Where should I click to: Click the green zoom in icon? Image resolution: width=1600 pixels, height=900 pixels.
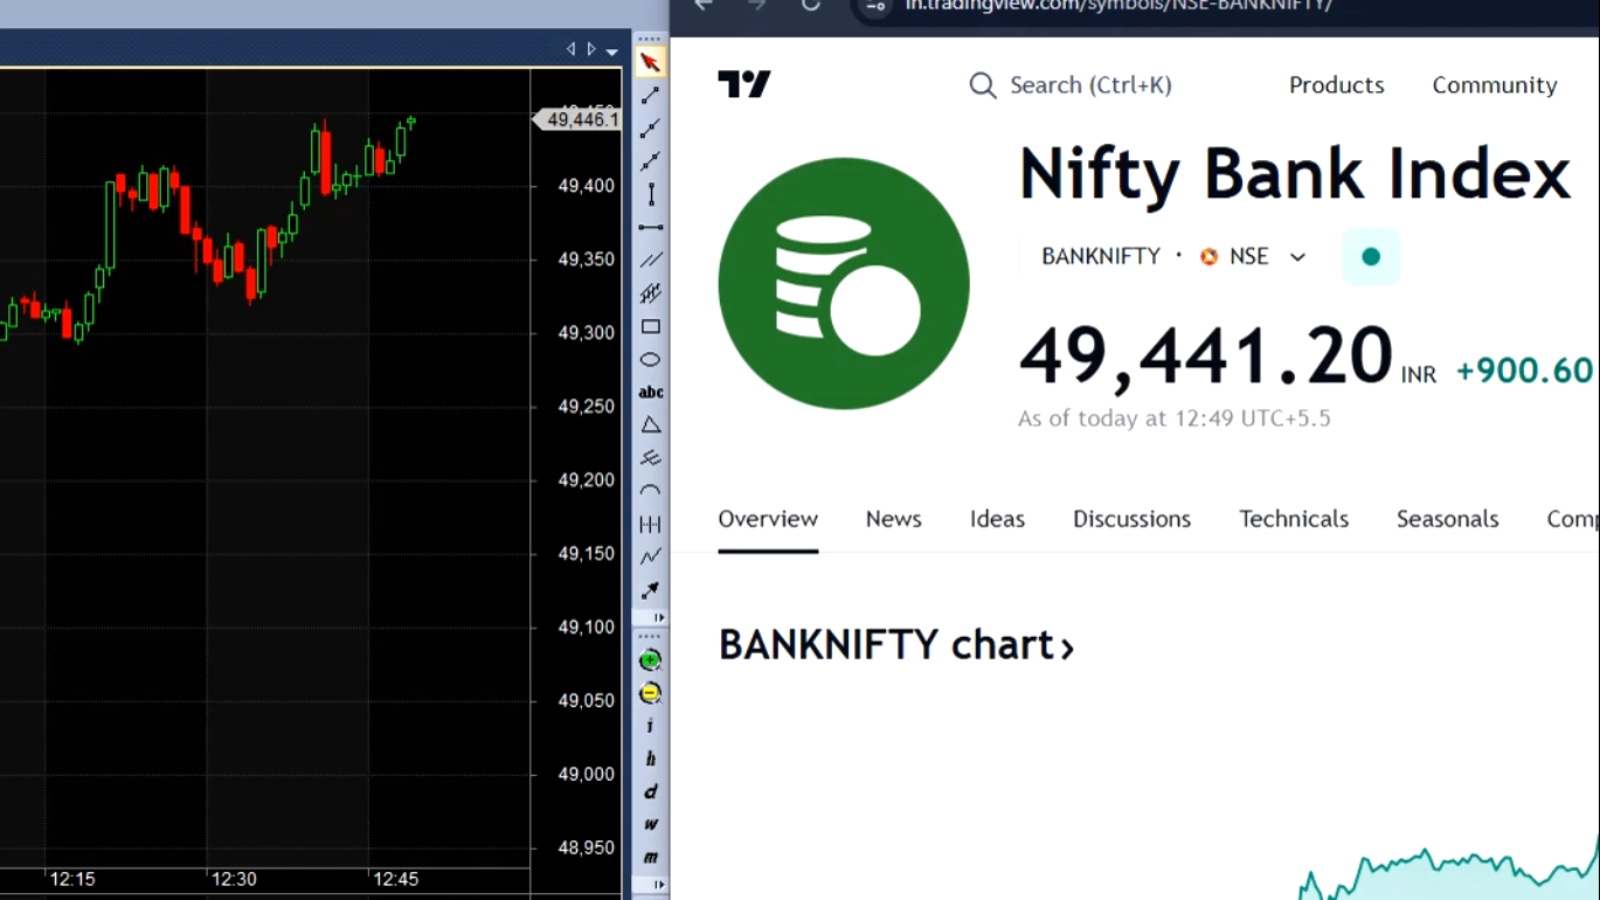point(650,660)
